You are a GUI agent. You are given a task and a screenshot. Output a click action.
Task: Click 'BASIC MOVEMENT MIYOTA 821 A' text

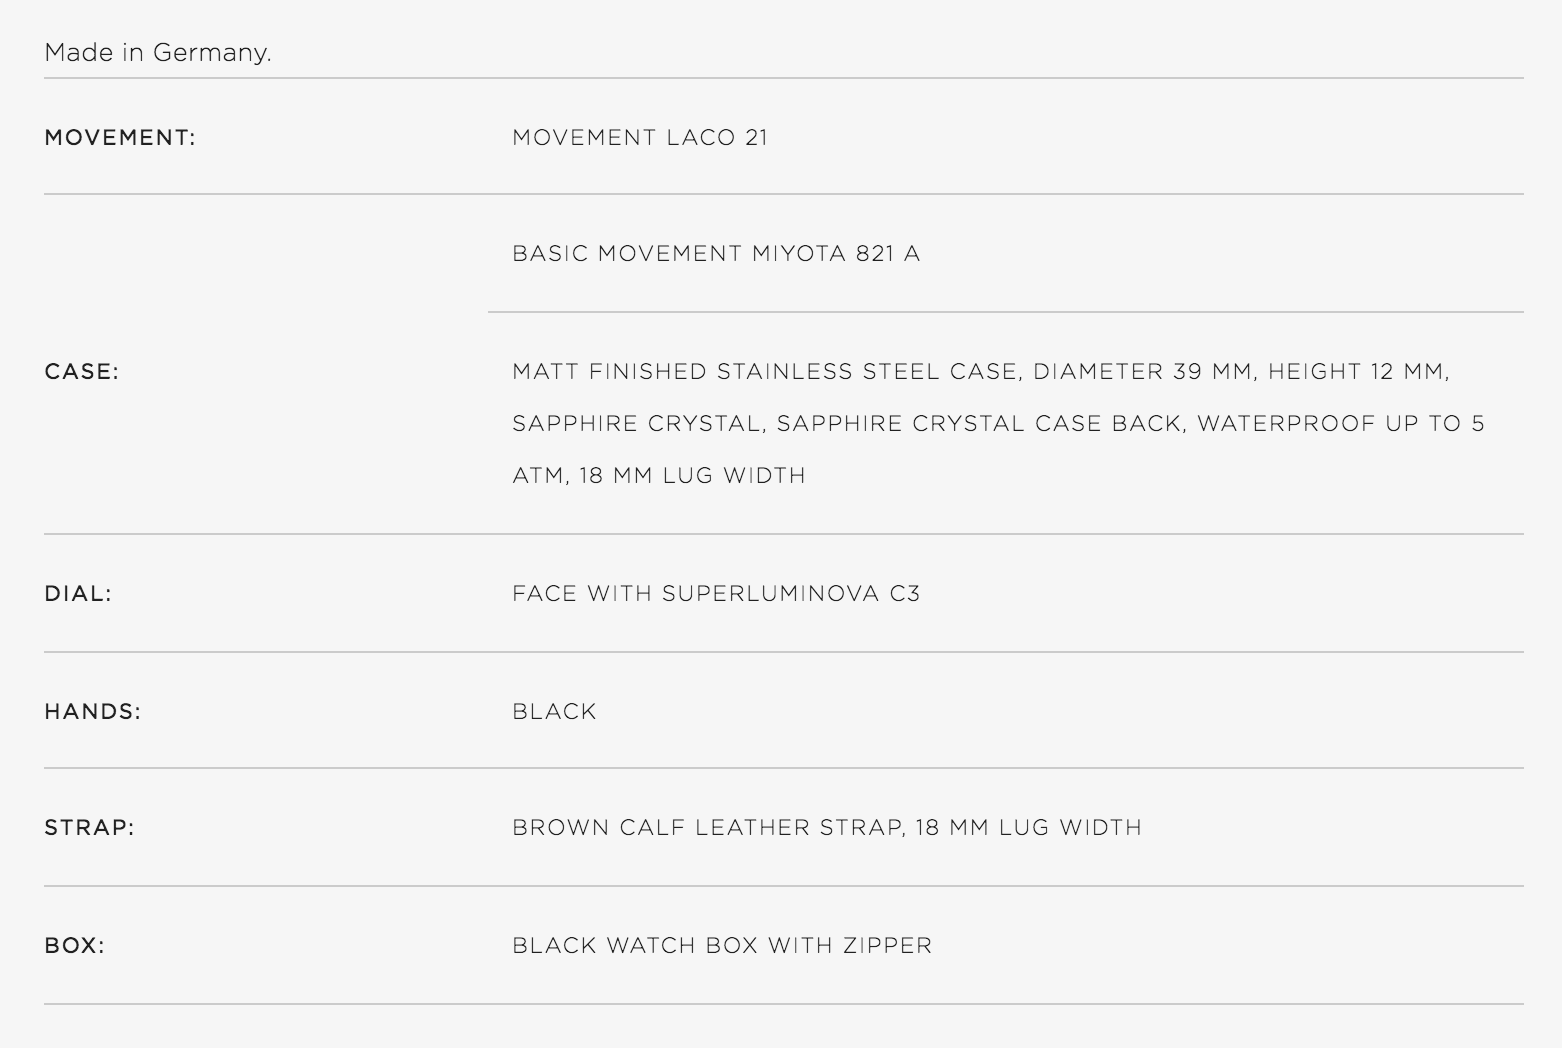716,254
